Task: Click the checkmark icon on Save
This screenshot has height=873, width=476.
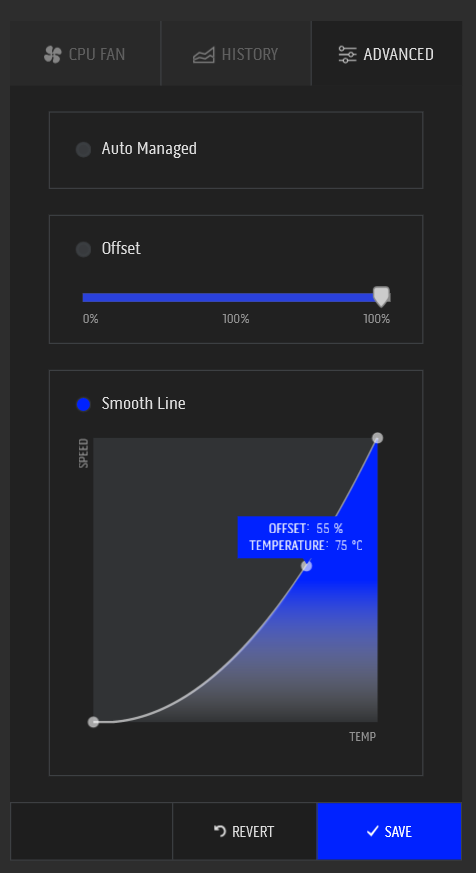Action: pyautogui.click(x=372, y=831)
